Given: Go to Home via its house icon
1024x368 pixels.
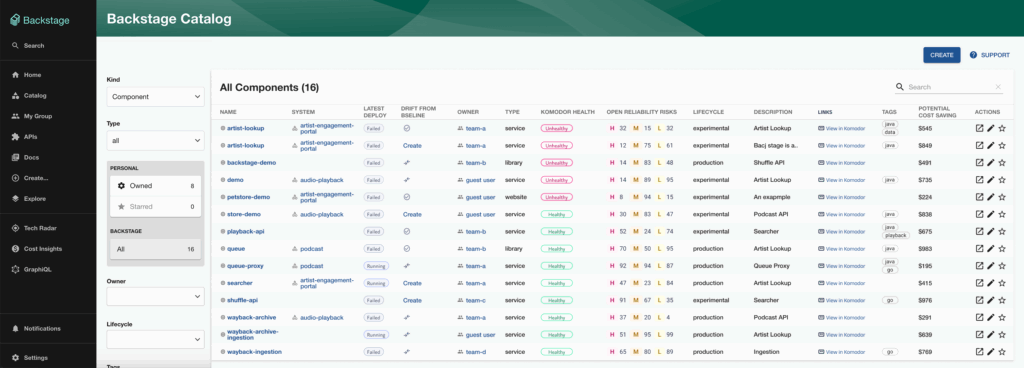Looking at the screenshot, I should coord(15,75).
